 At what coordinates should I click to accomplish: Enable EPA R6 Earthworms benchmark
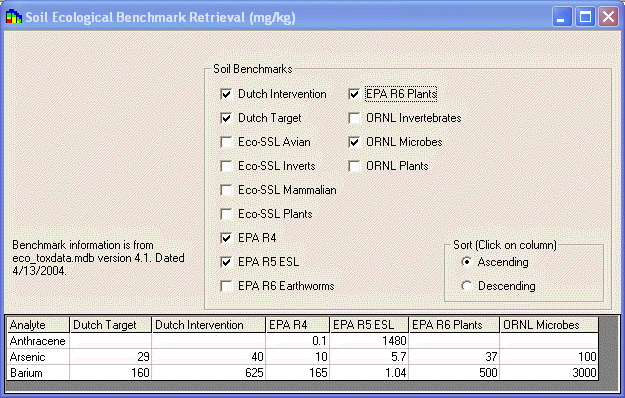226,286
